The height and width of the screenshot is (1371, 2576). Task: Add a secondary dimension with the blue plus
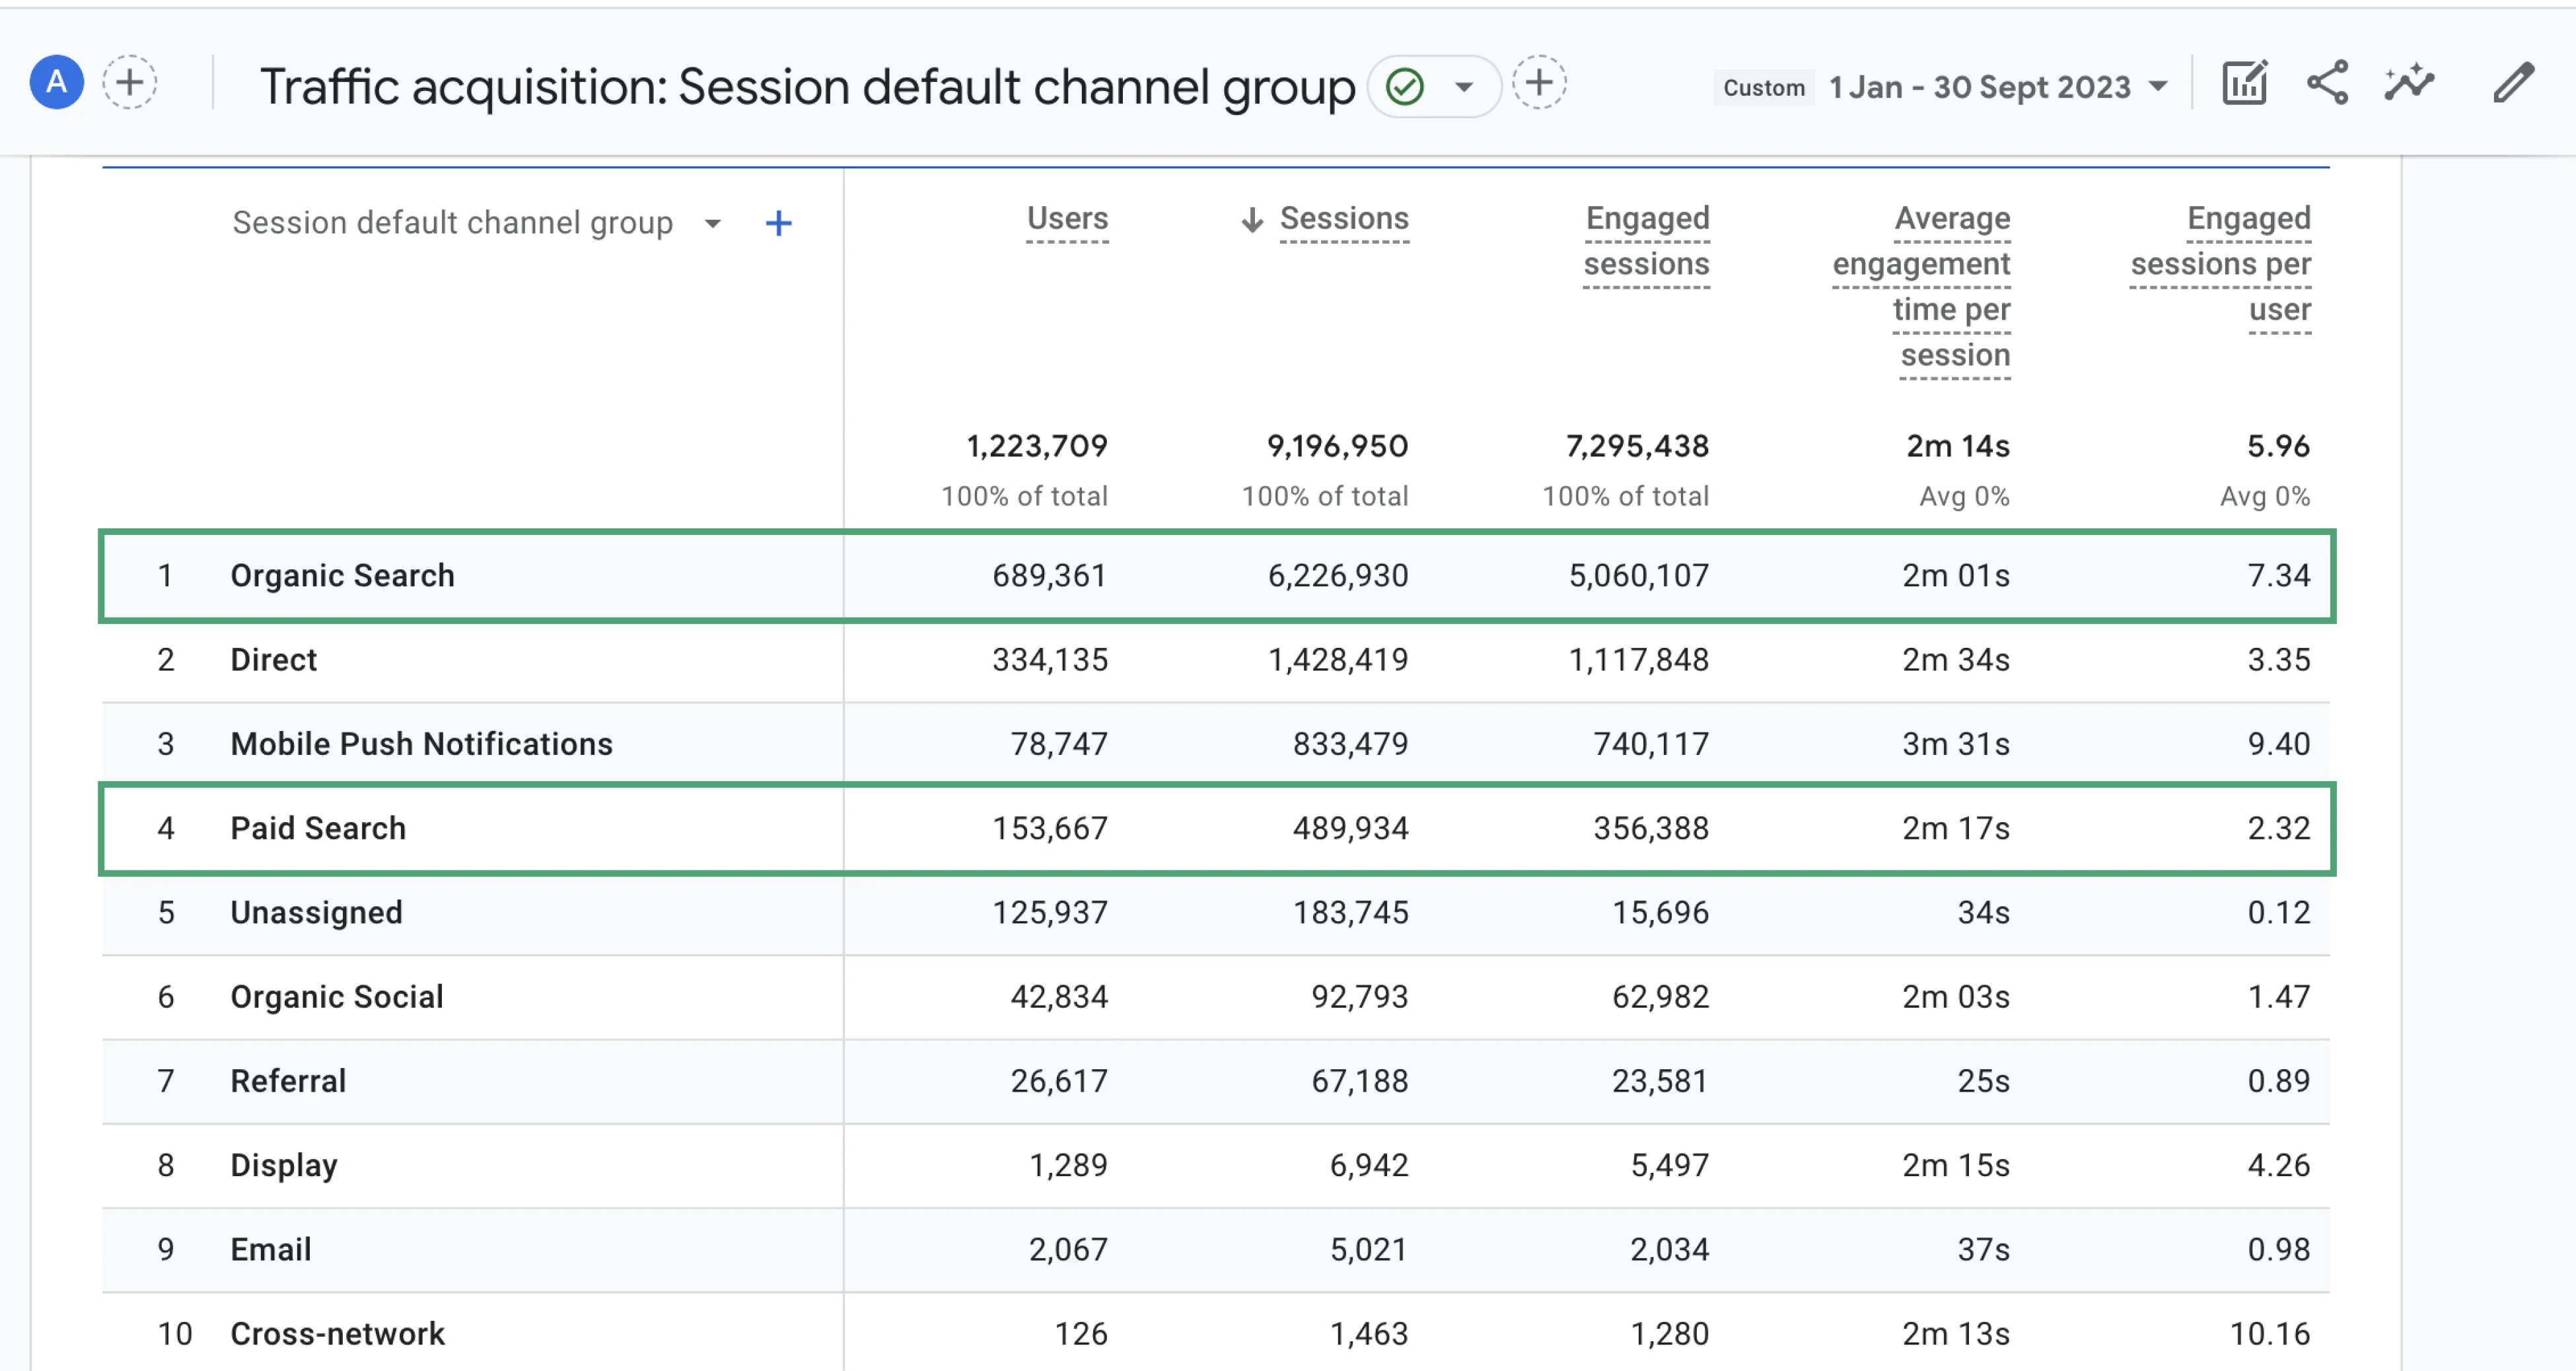point(778,223)
